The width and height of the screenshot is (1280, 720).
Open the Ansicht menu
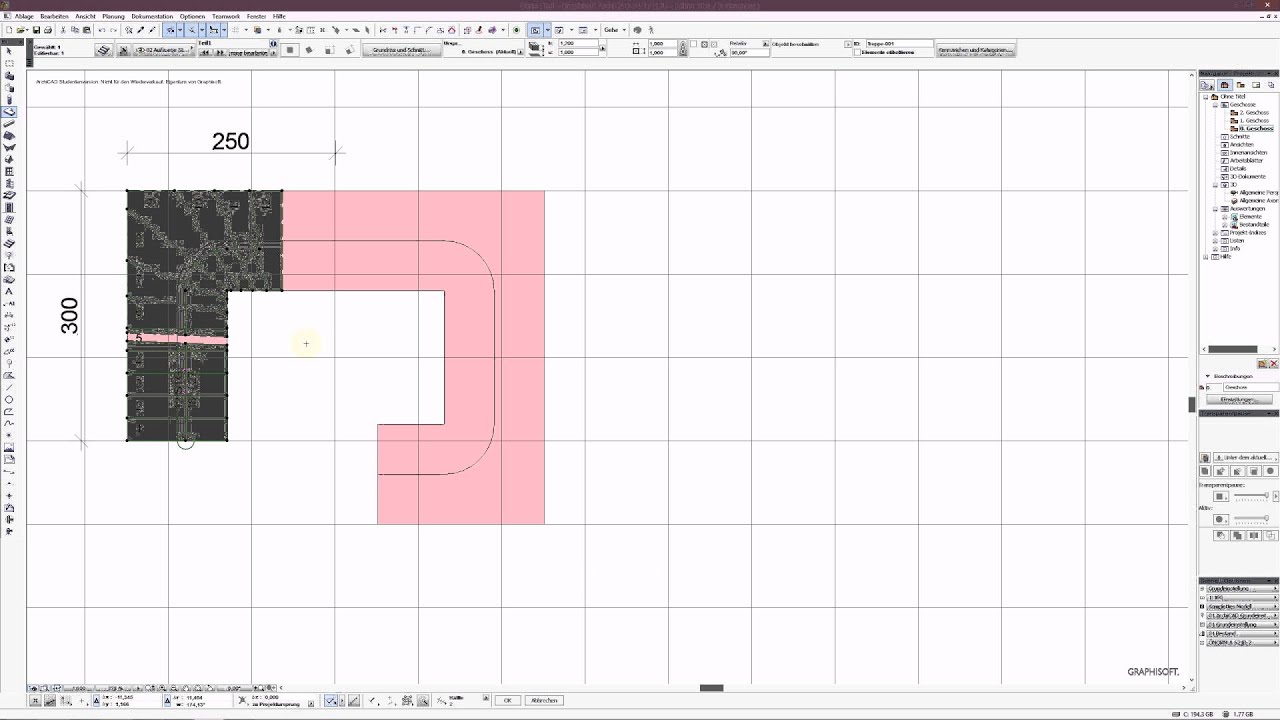(x=85, y=16)
